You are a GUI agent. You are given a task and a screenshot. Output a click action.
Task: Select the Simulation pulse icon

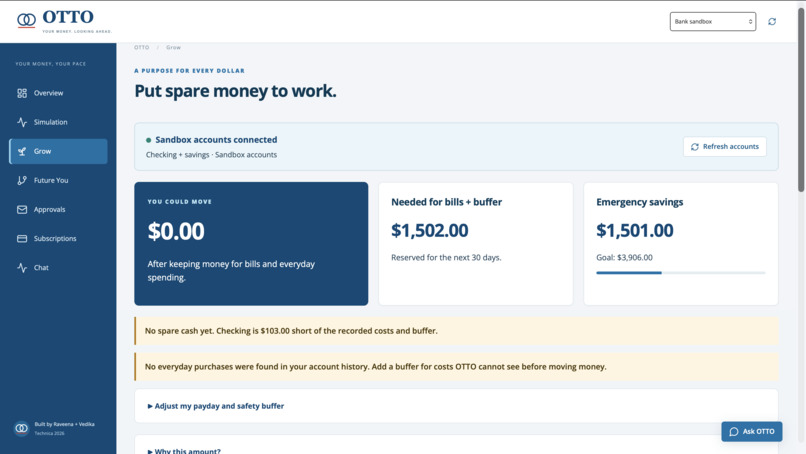22,122
